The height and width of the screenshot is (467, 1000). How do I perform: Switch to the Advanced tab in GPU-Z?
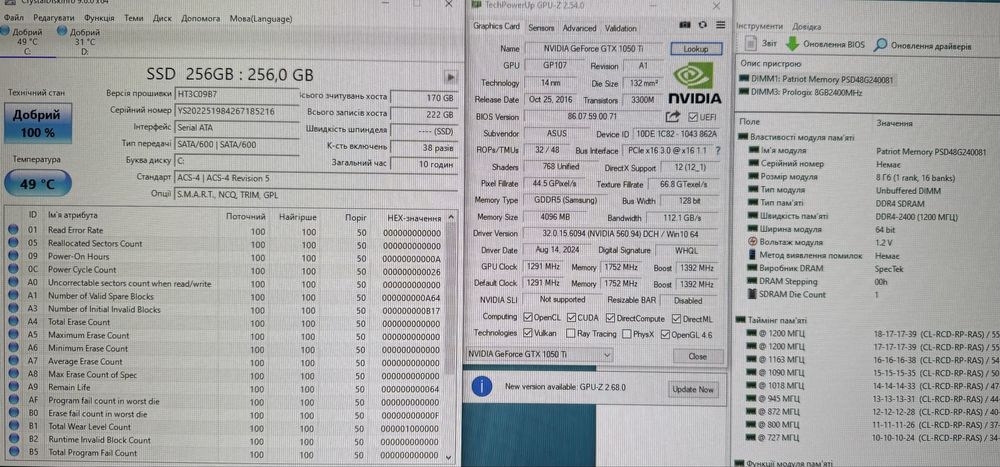pyautogui.click(x=579, y=28)
